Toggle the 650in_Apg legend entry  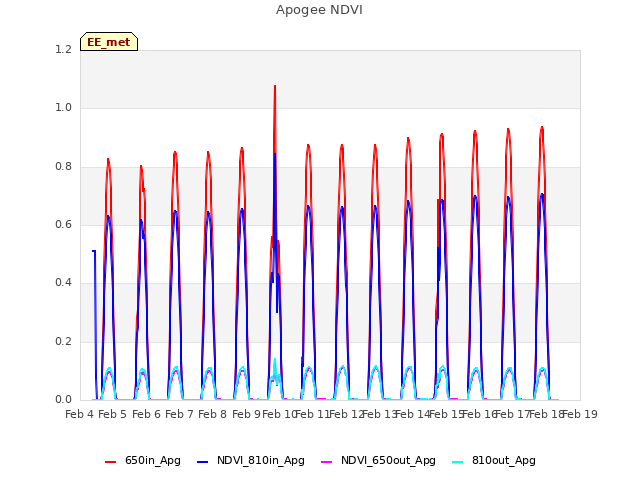tap(143, 461)
